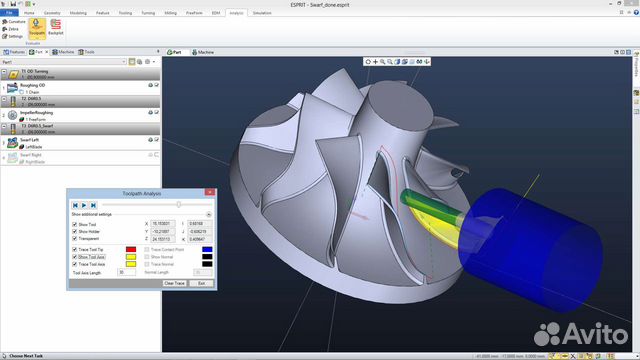Click the red Trace Tool Tip color swatch
The image size is (640, 360).
tap(131, 249)
